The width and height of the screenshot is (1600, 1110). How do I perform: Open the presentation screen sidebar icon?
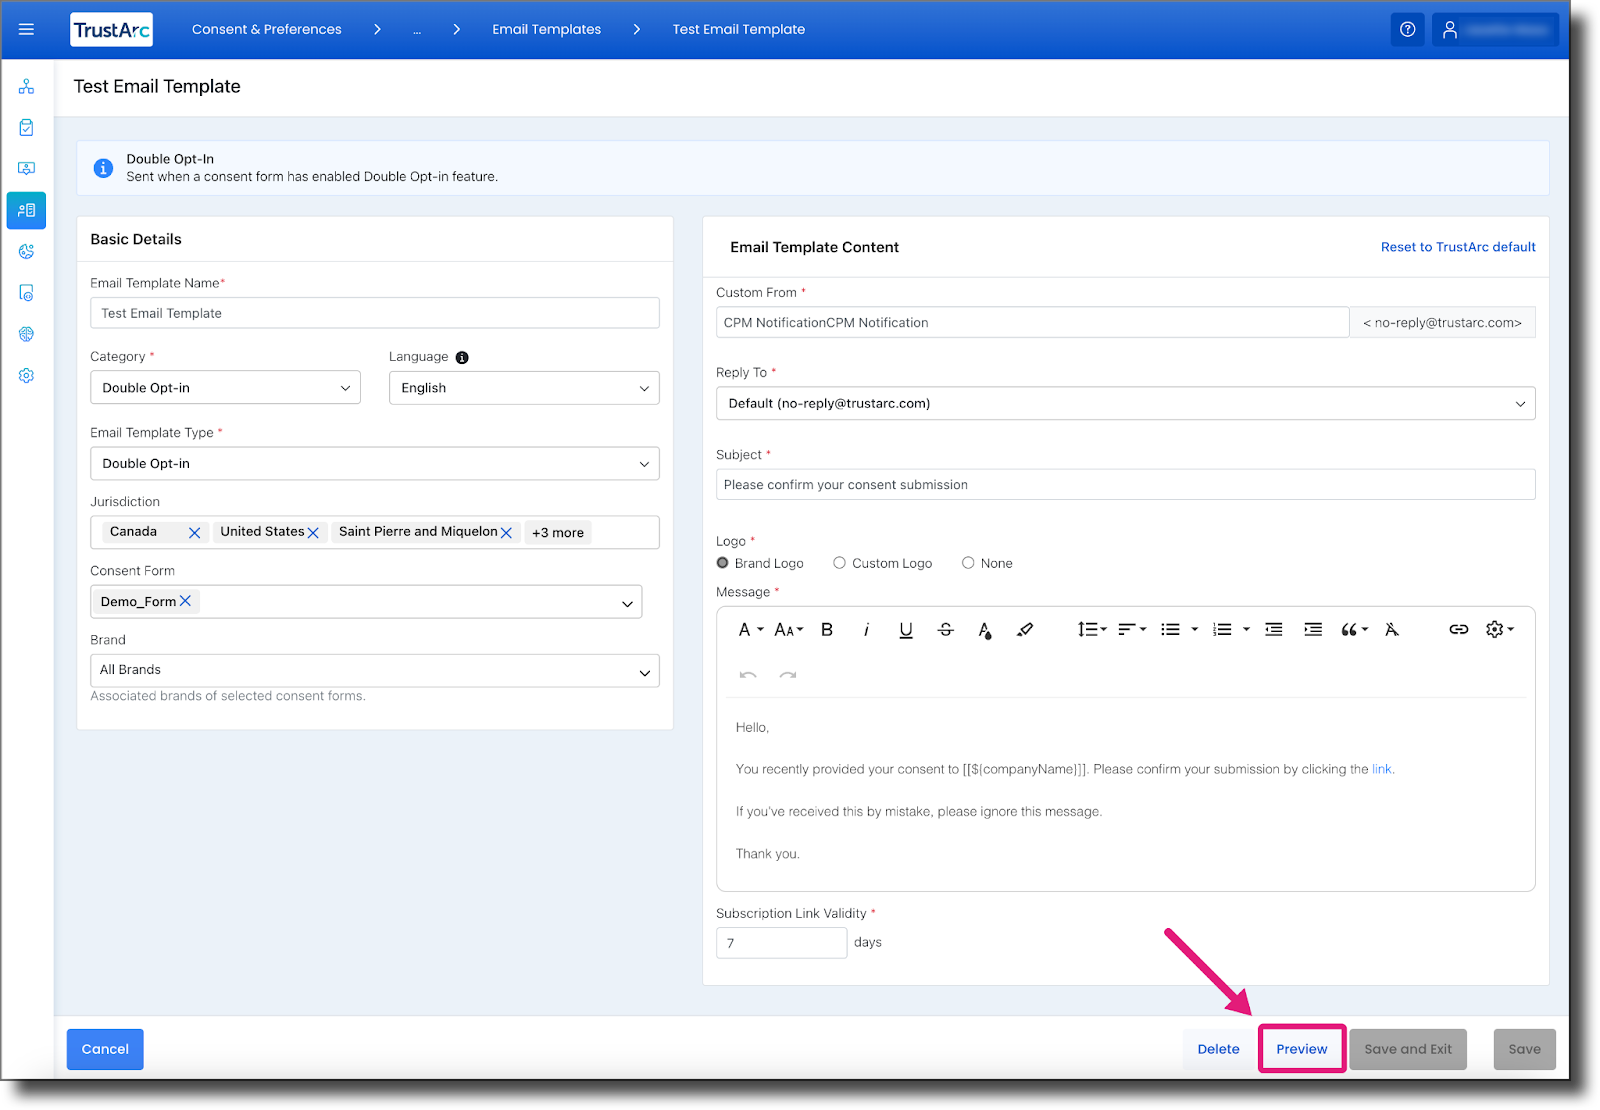(26, 169)
